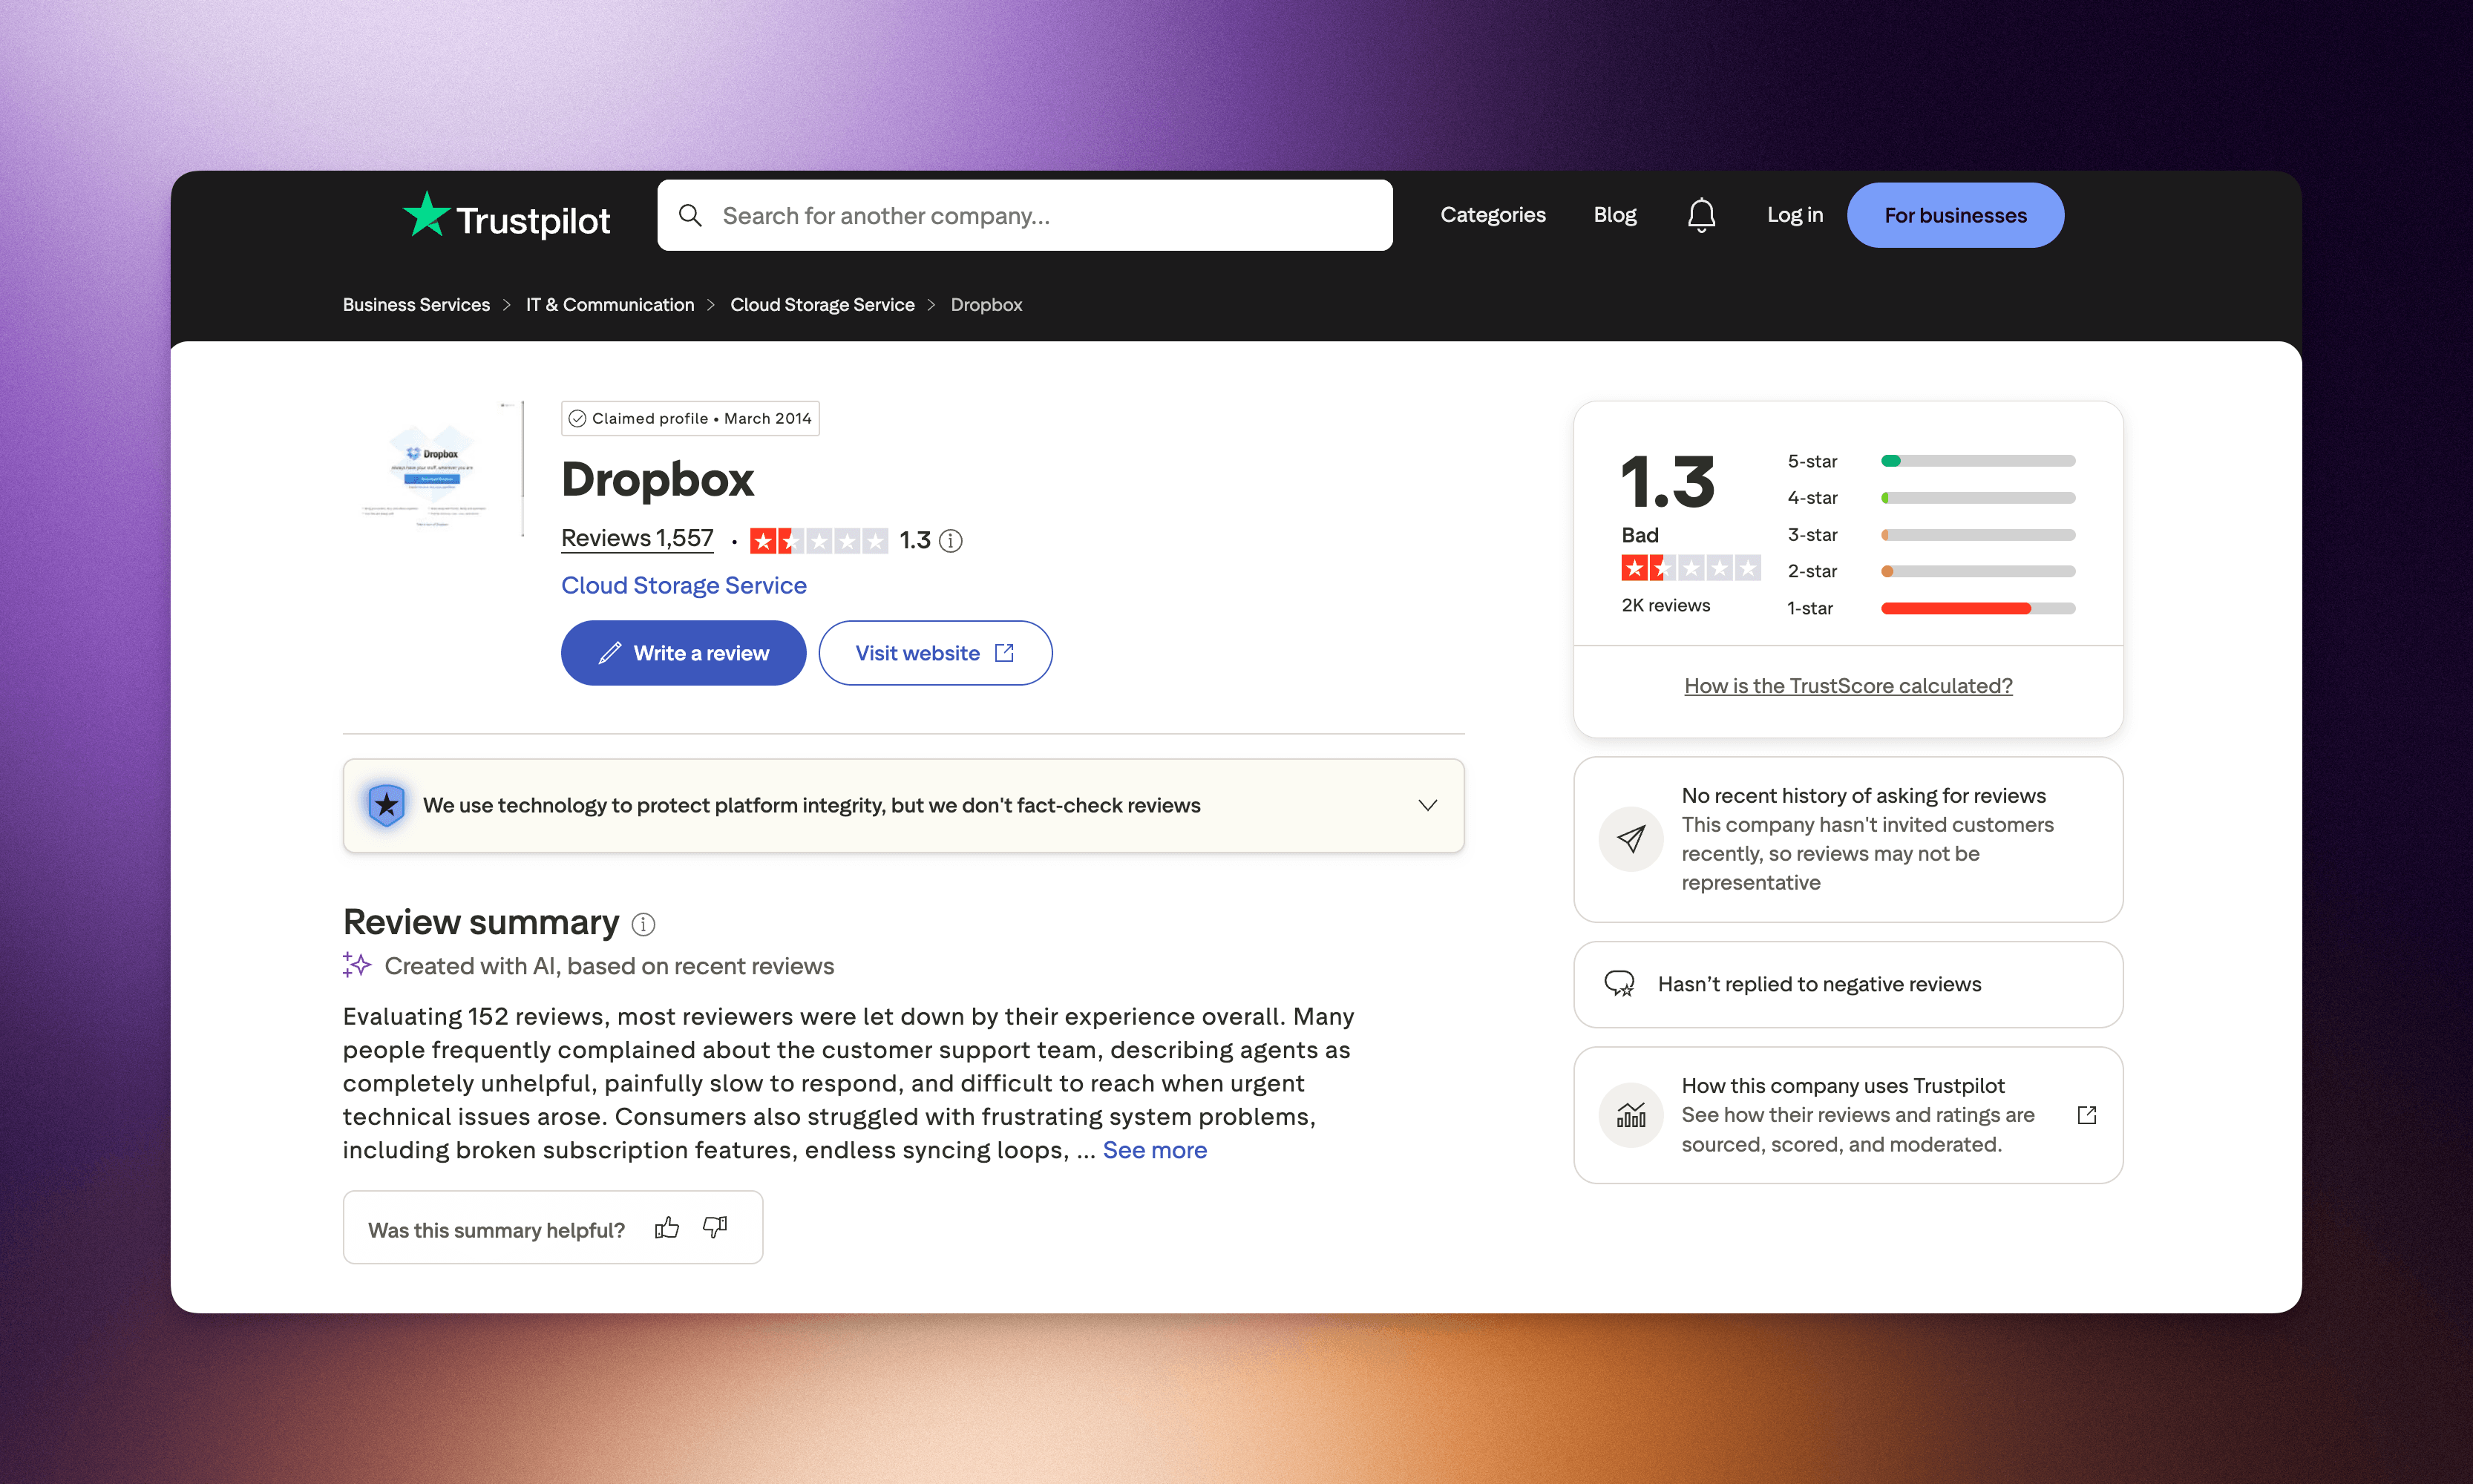Click the search magnifier icon
The height and width of the screenshot is (1484, 2473).
point(690,215)
